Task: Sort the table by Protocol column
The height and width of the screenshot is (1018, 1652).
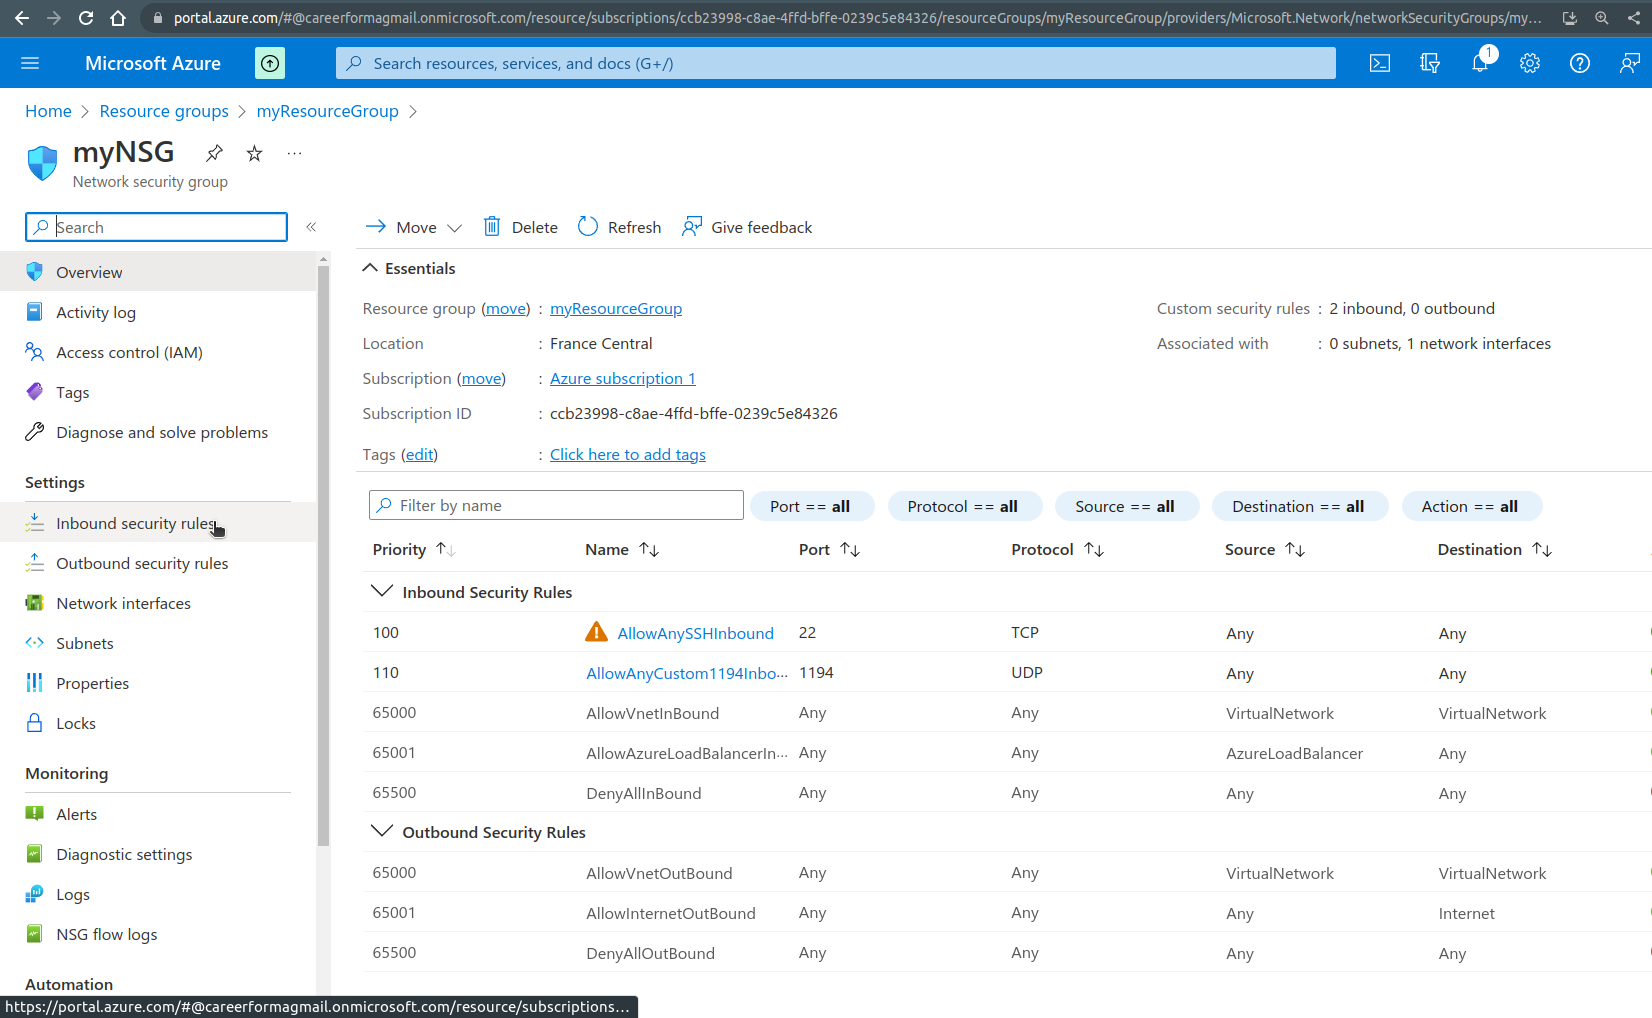Action: pos(1094,550)
